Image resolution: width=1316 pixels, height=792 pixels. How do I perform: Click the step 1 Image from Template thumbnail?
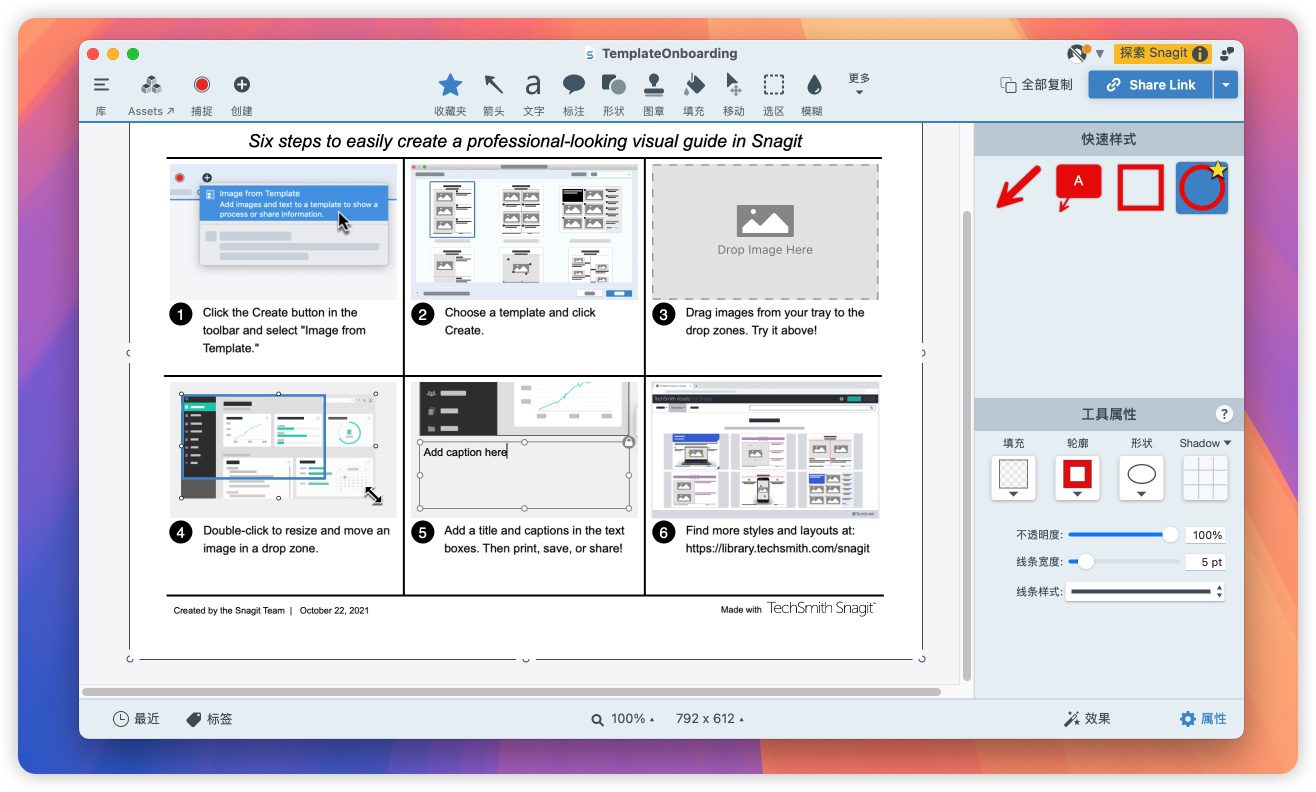284,231
